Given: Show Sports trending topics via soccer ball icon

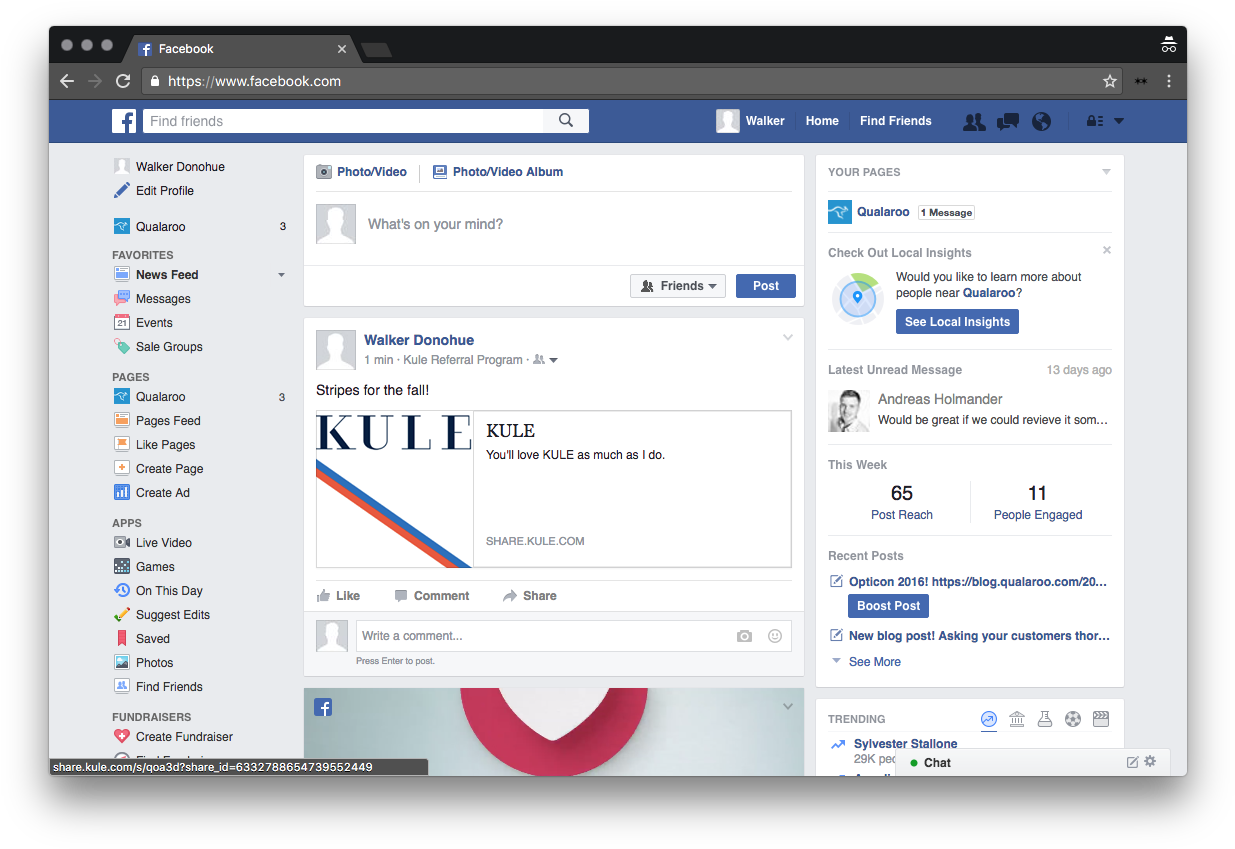Looking at the screenshot, I should tap(1073, 718).
